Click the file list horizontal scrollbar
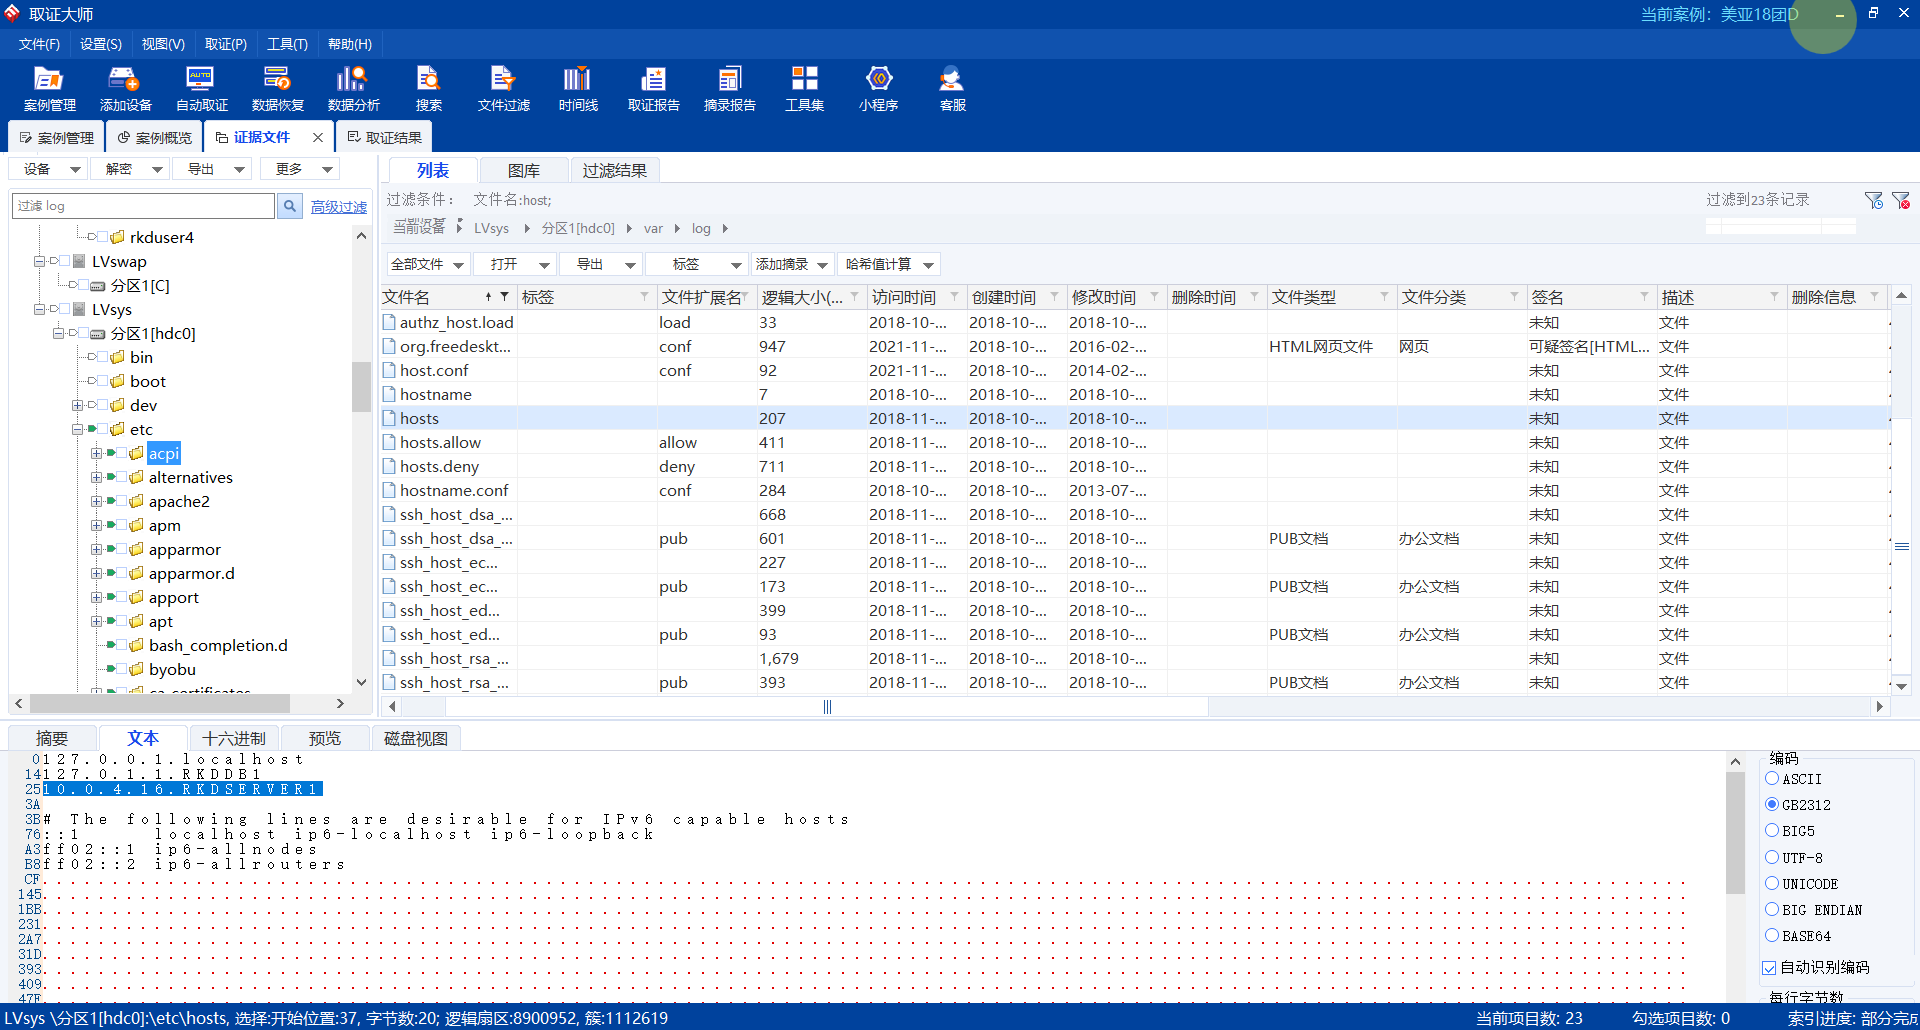Viewport: 1920px width, 1030px height. coord(827,706)
